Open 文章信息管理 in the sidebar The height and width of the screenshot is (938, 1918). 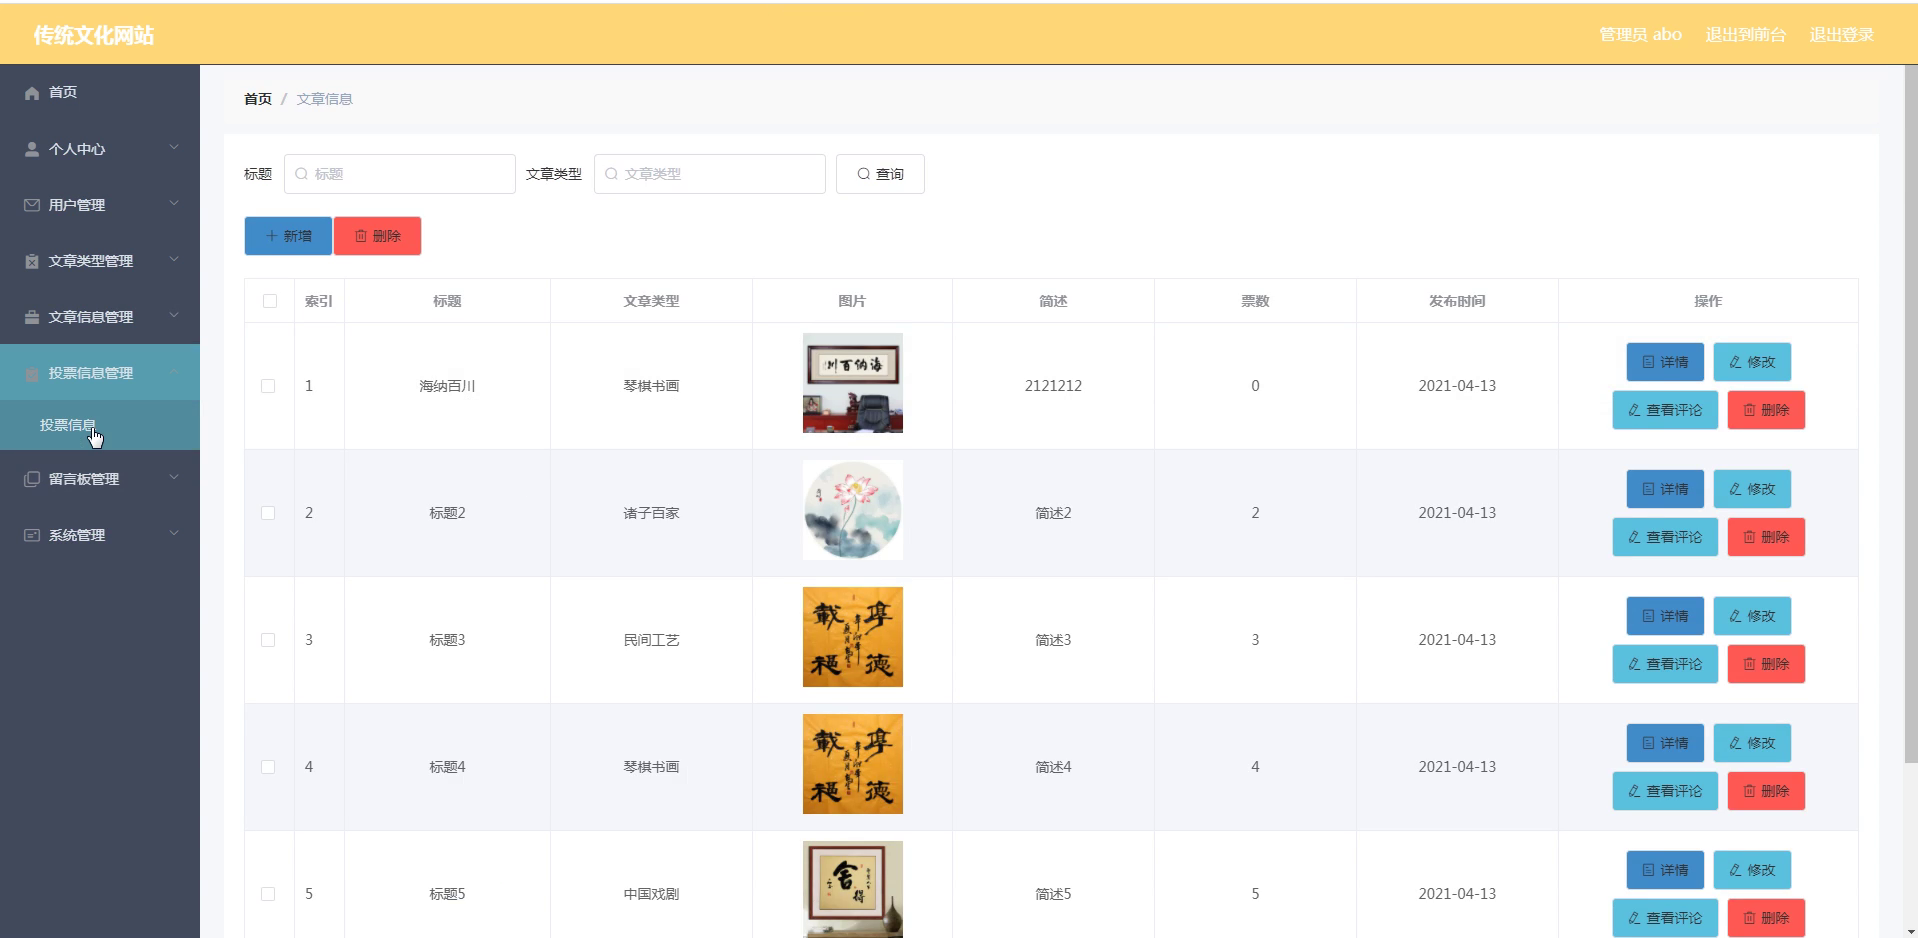(100, 316)
